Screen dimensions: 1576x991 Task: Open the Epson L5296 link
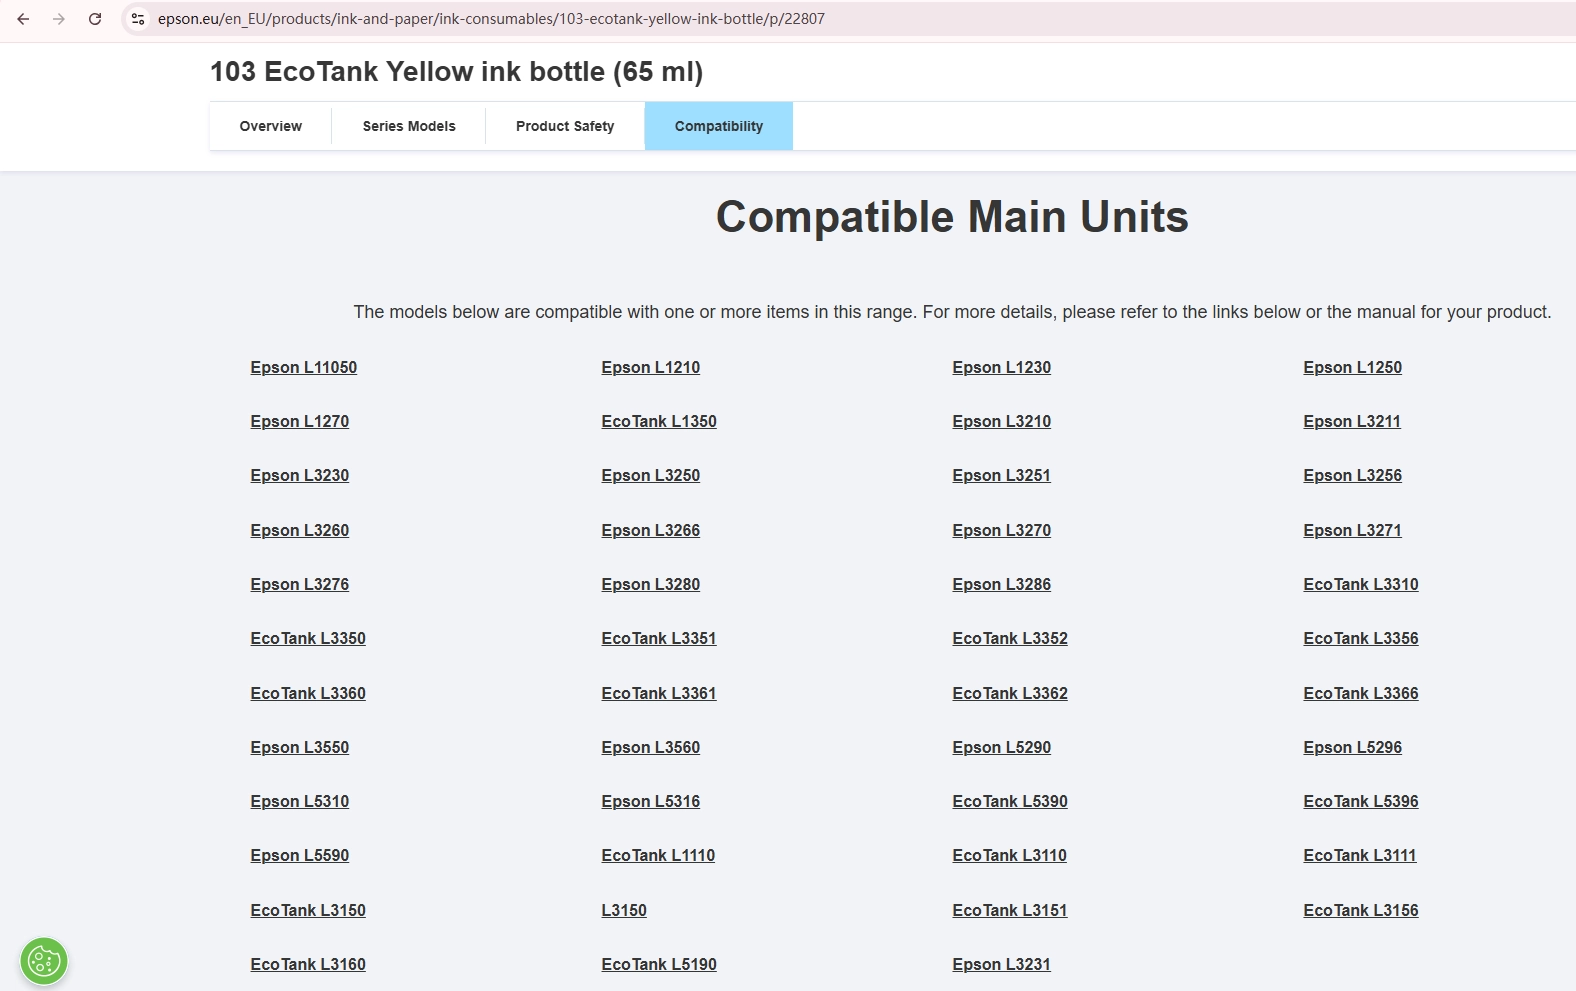click(x=1352, y=747)
